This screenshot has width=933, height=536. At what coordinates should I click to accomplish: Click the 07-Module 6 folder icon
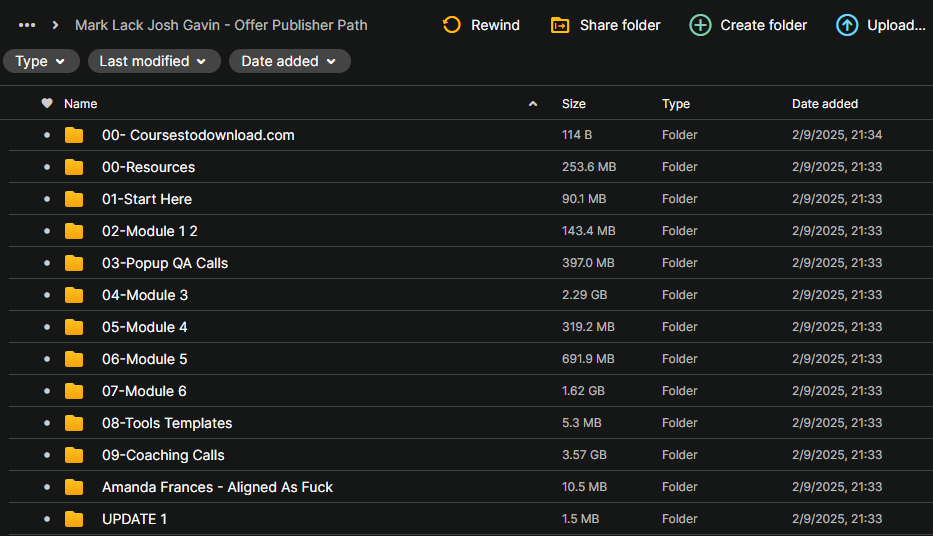[74, 391]
